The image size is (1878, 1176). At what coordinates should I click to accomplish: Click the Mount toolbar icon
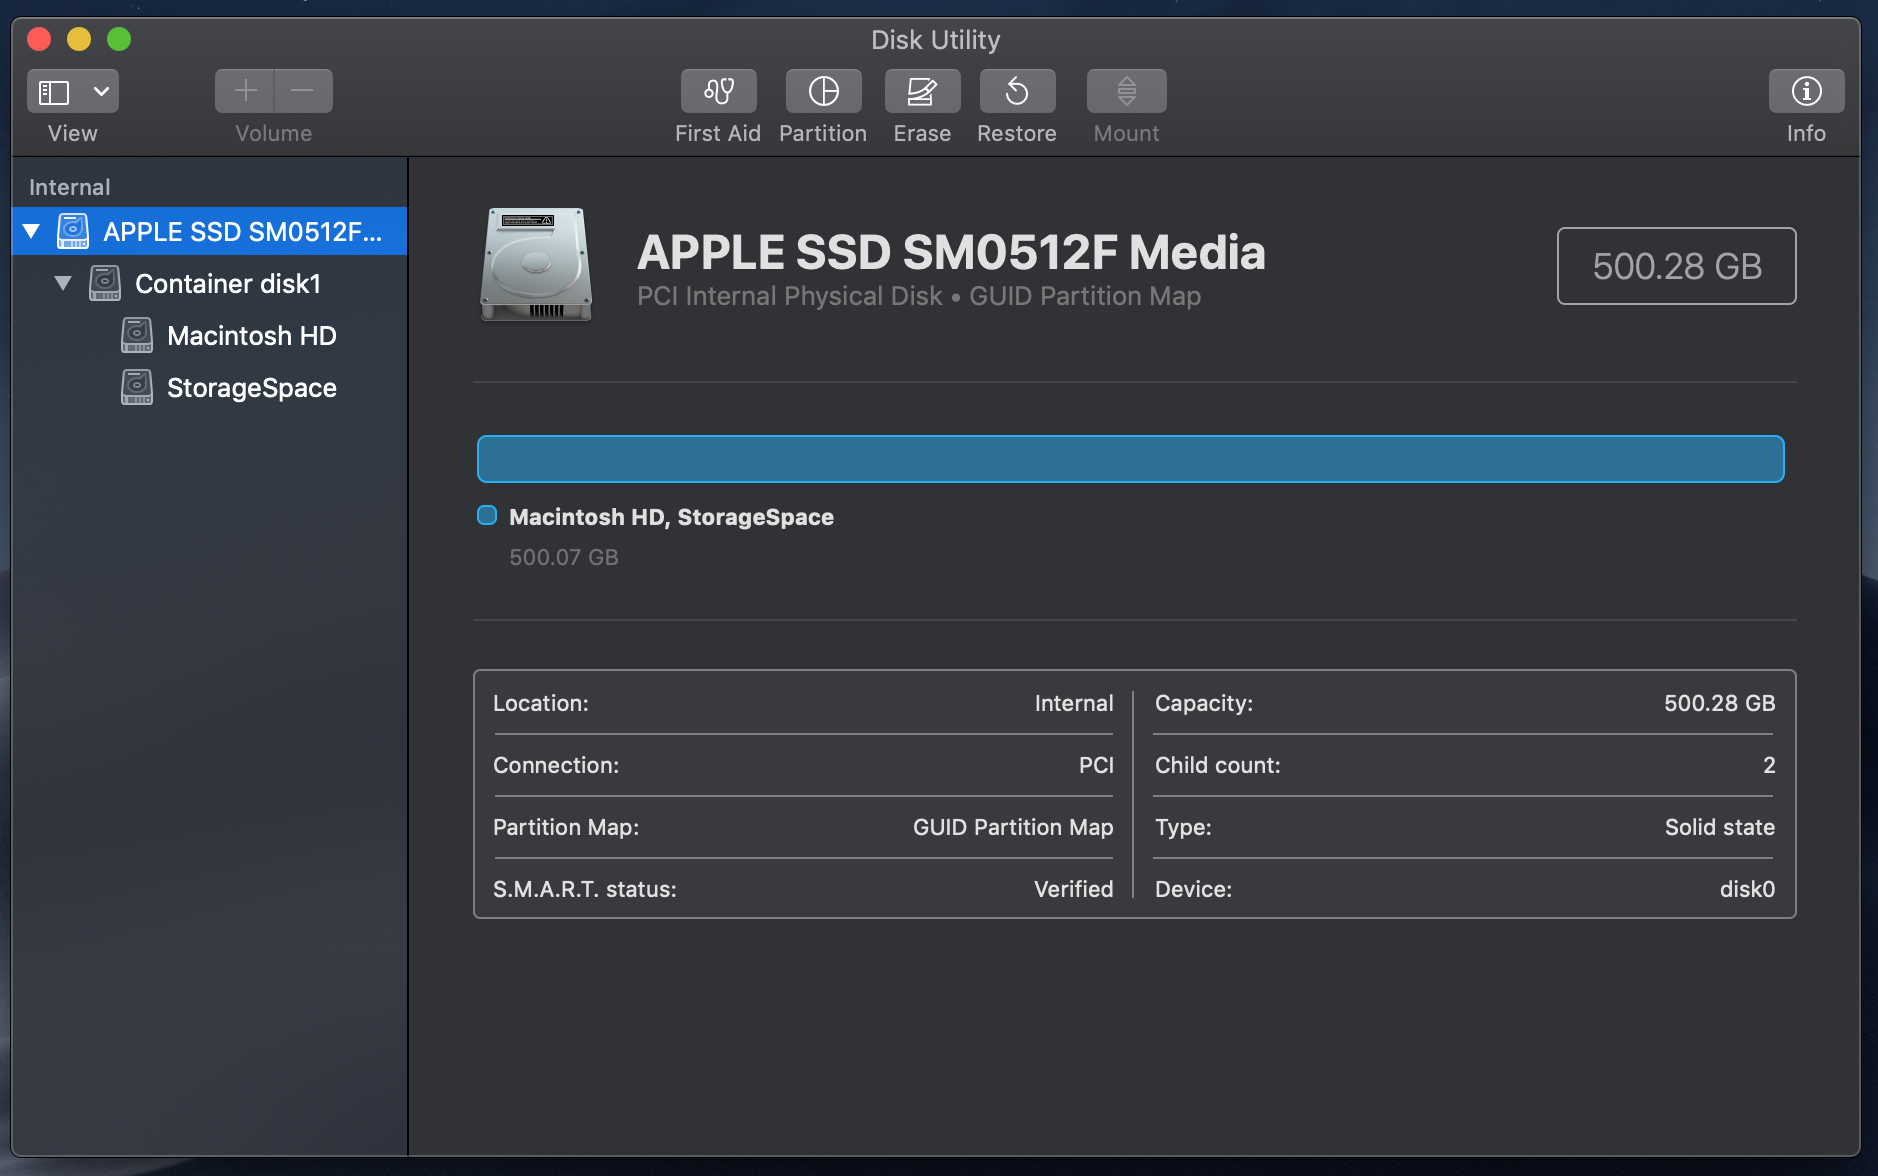(x=1126, y=91)
